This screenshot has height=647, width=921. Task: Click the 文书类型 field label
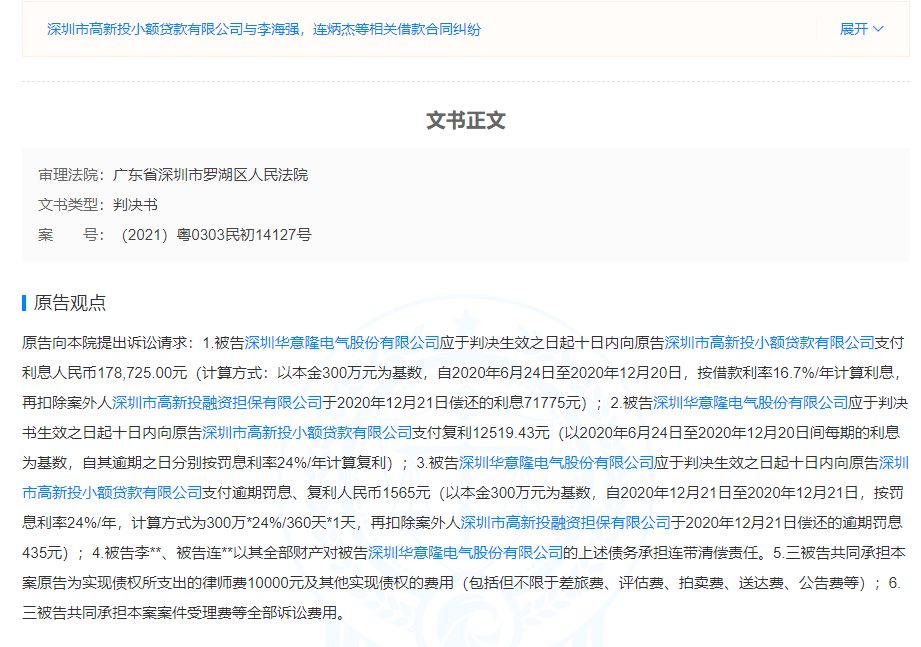[x=70, y=205]
